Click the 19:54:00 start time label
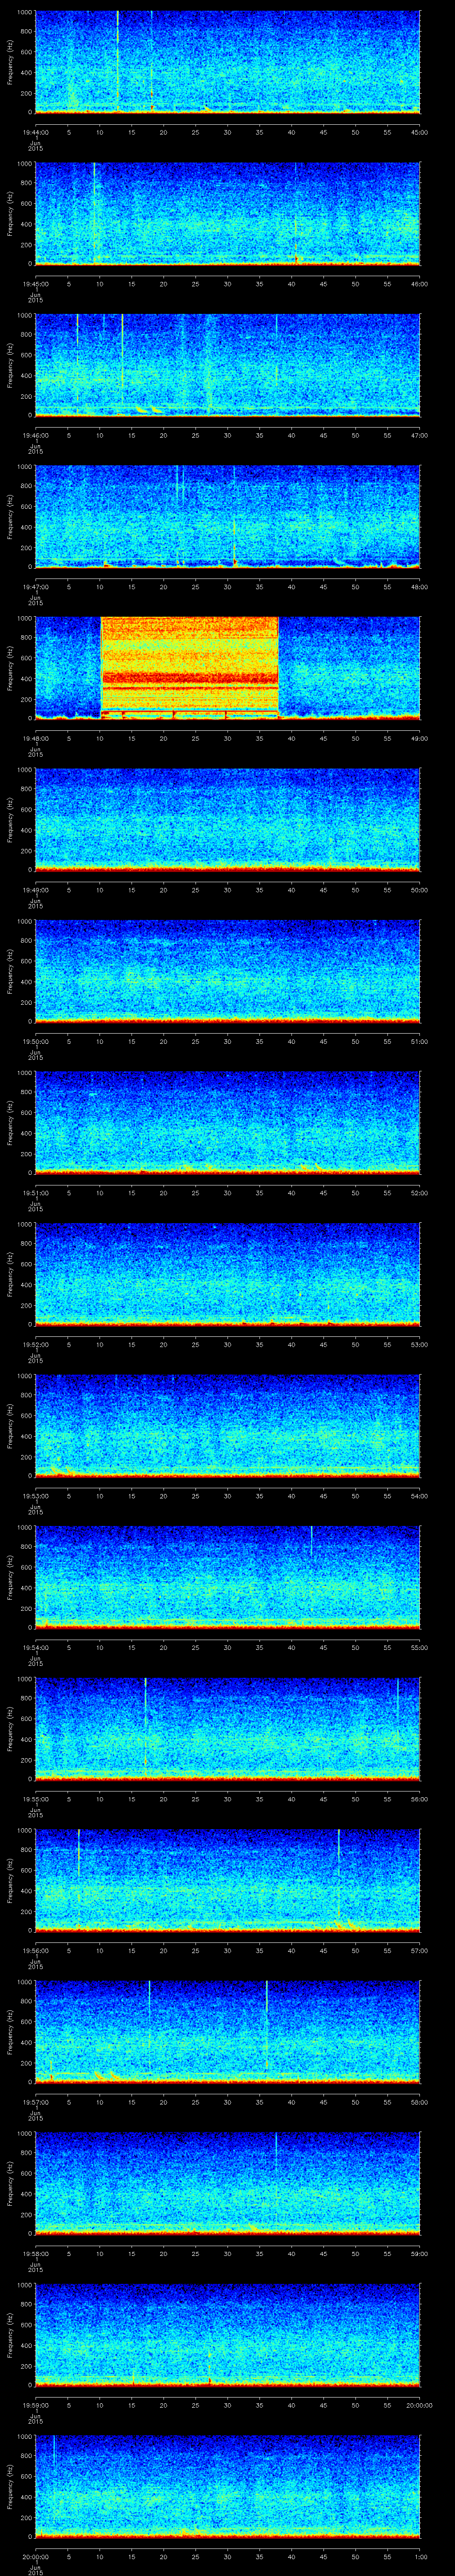Screen dimensions: 455x2576 point(36,1647)
